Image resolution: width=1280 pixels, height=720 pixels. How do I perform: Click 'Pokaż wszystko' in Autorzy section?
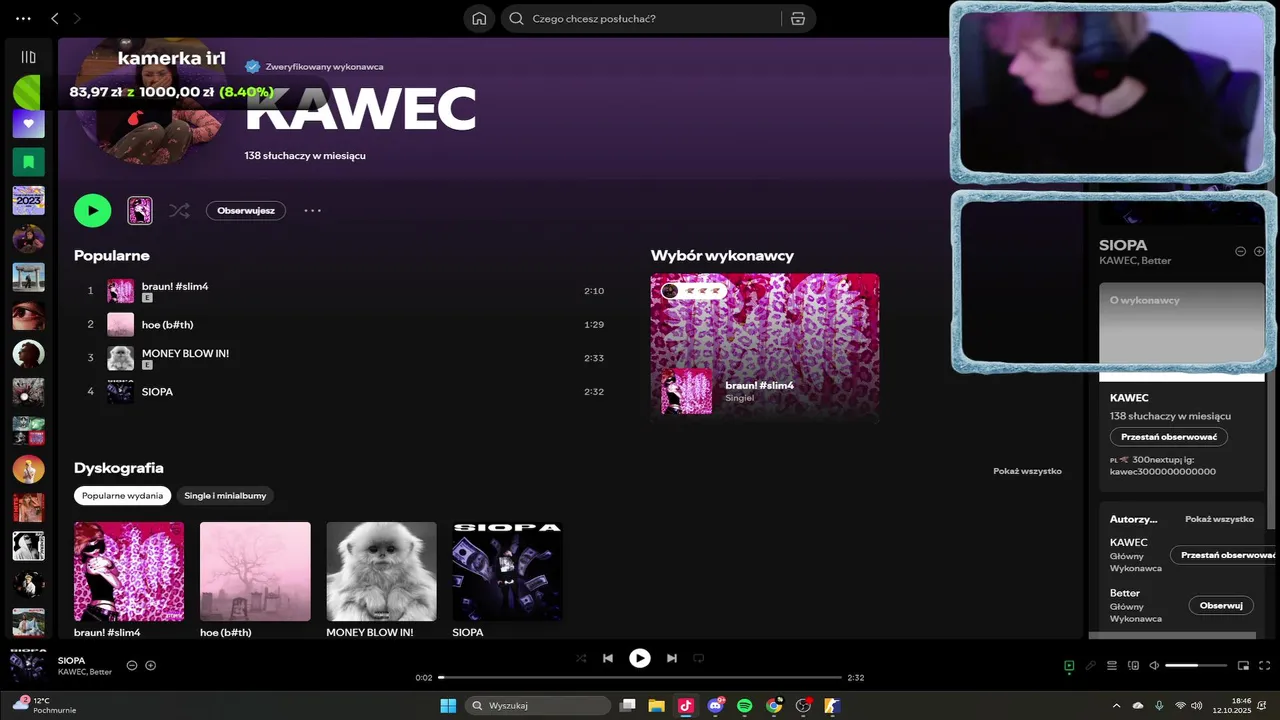(1219, 519)
